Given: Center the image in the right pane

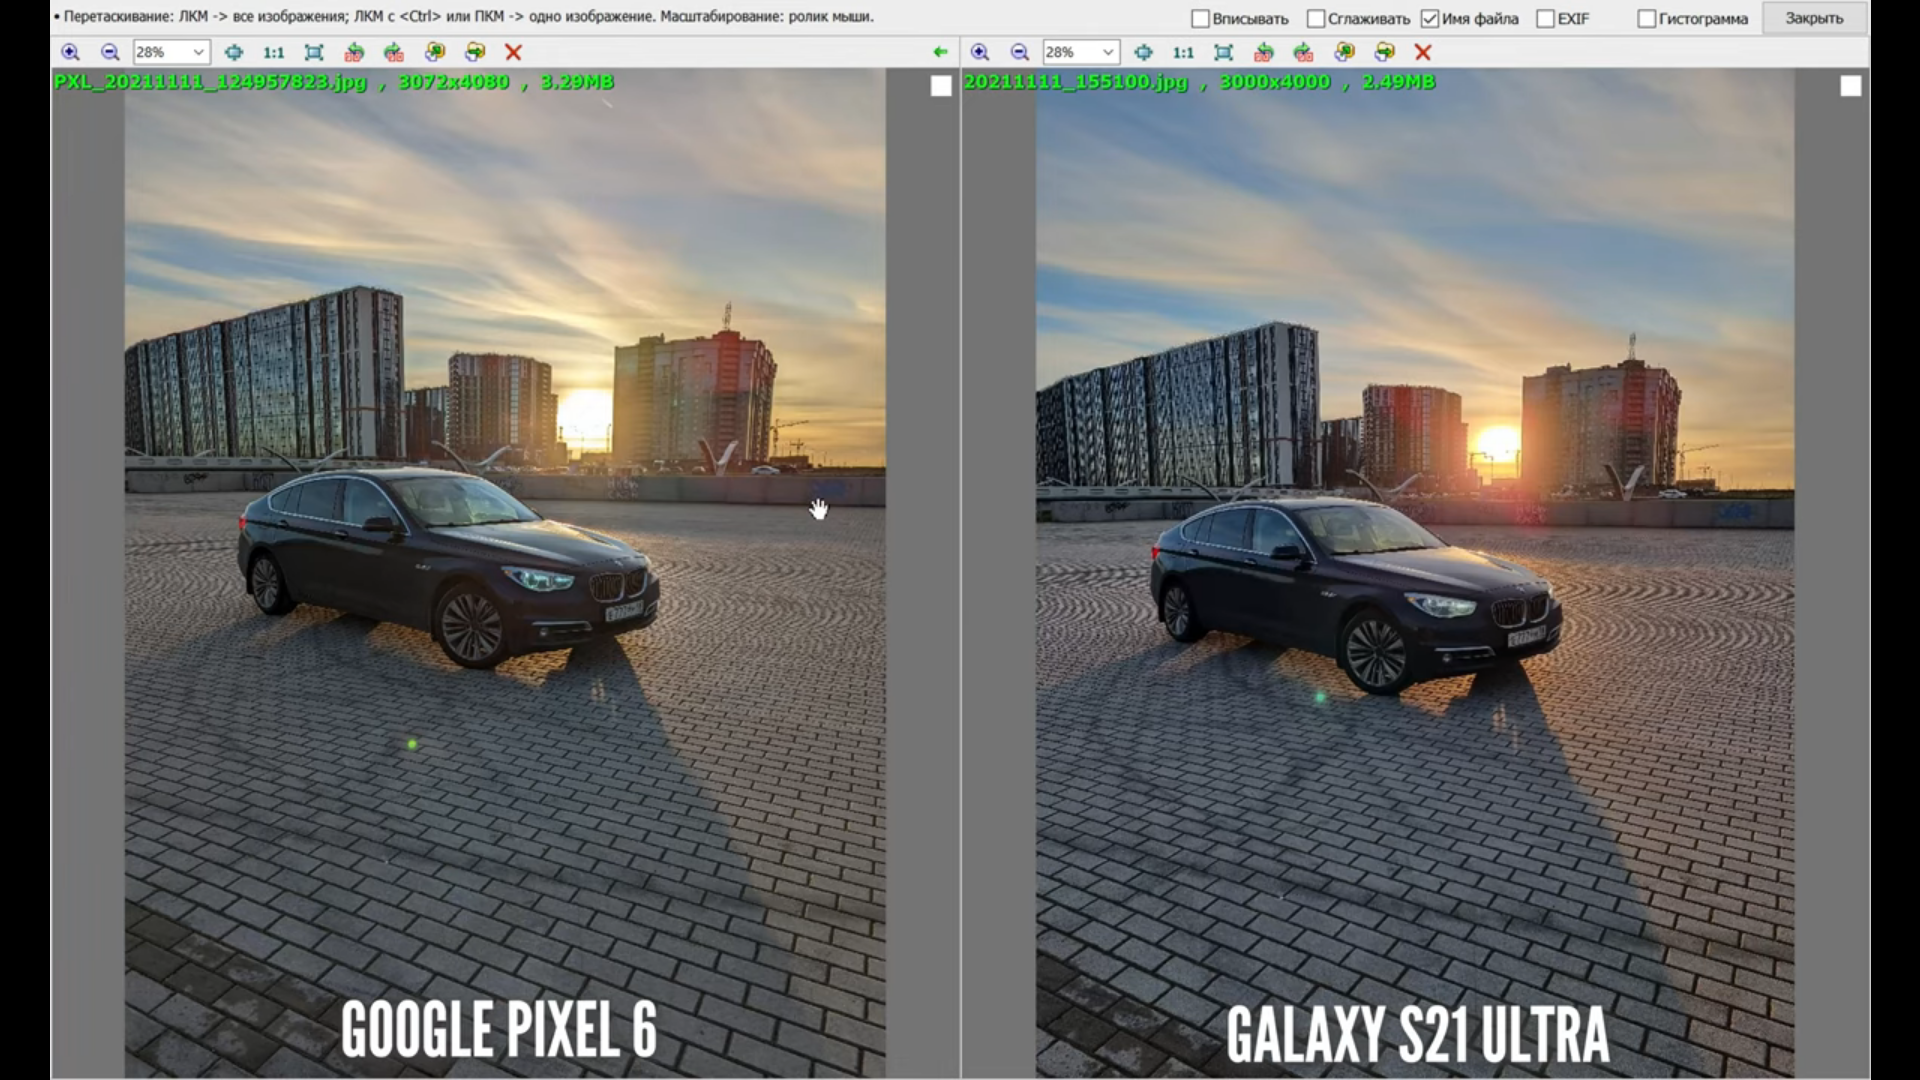Looking at the screenshot, I should click(1143, 52).
